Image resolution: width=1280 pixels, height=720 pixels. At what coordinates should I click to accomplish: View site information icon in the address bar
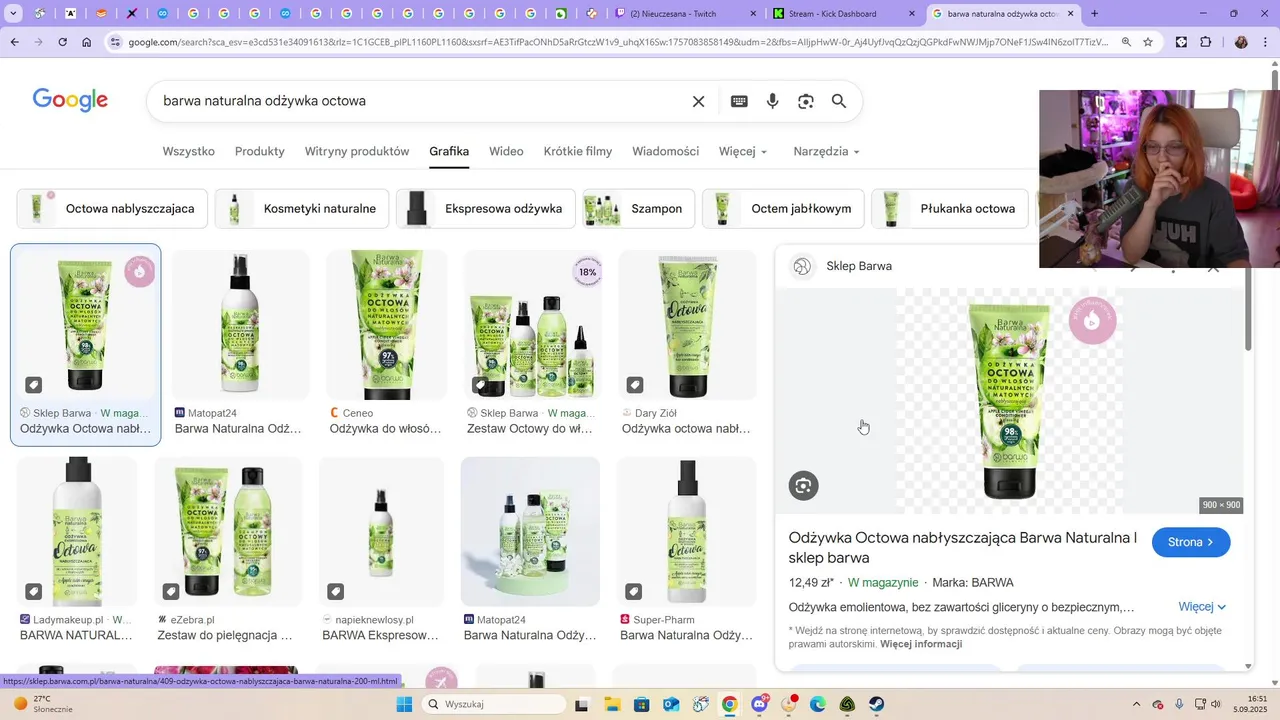116,42
